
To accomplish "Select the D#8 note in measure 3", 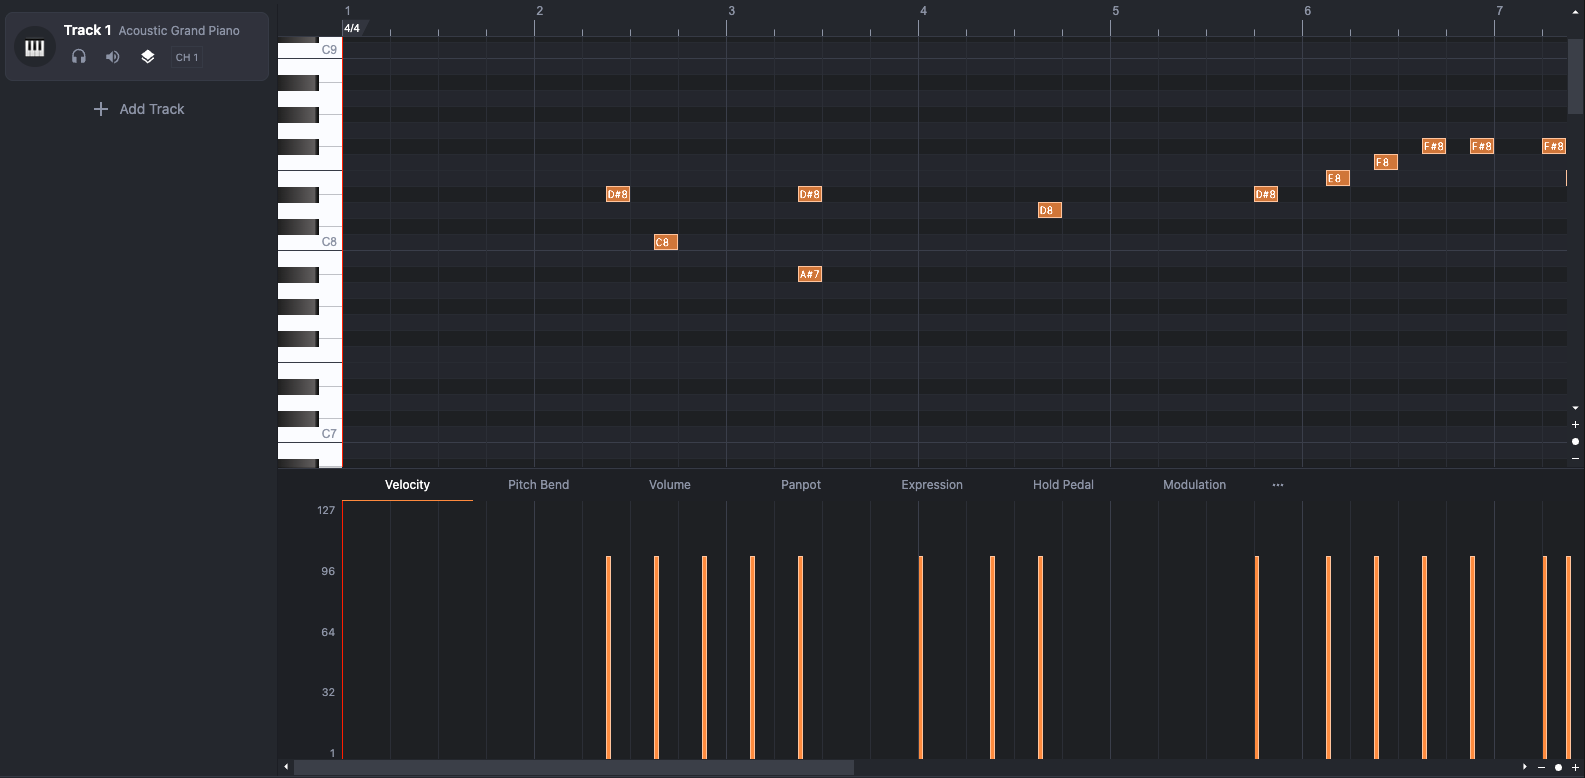I will [x=810, y=194].
